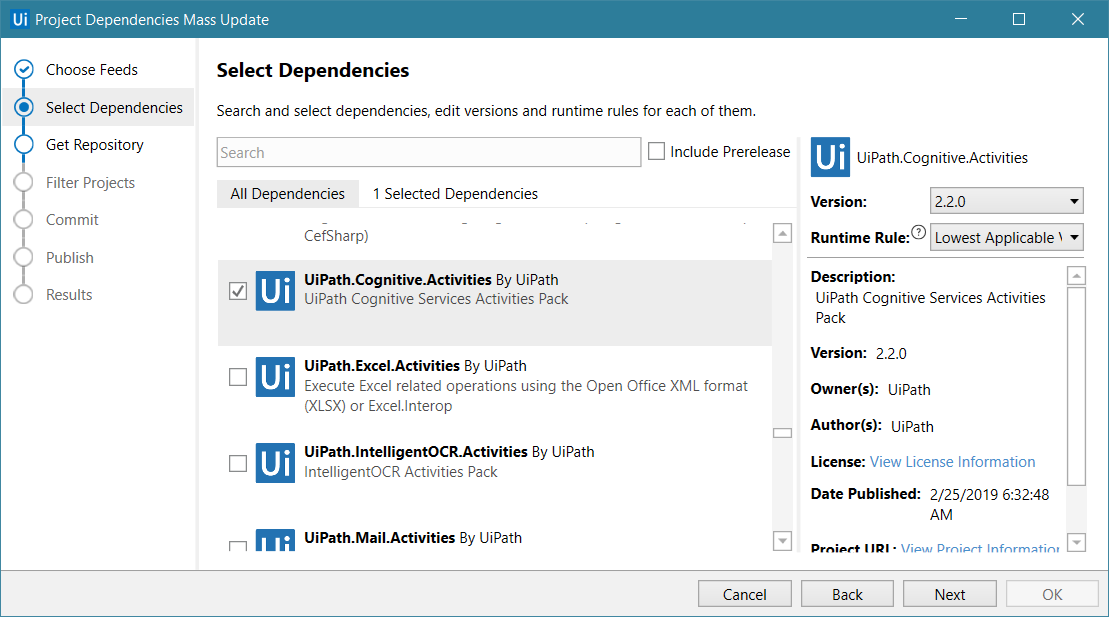Enable the Include Prerelease checkbox
The height and width of the screenshot is (617, 1109).
point(656,151)
